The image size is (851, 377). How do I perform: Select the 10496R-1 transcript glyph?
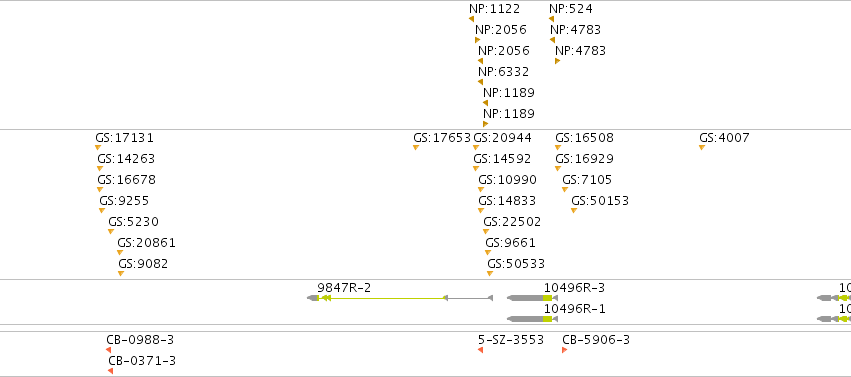point(532,319)
